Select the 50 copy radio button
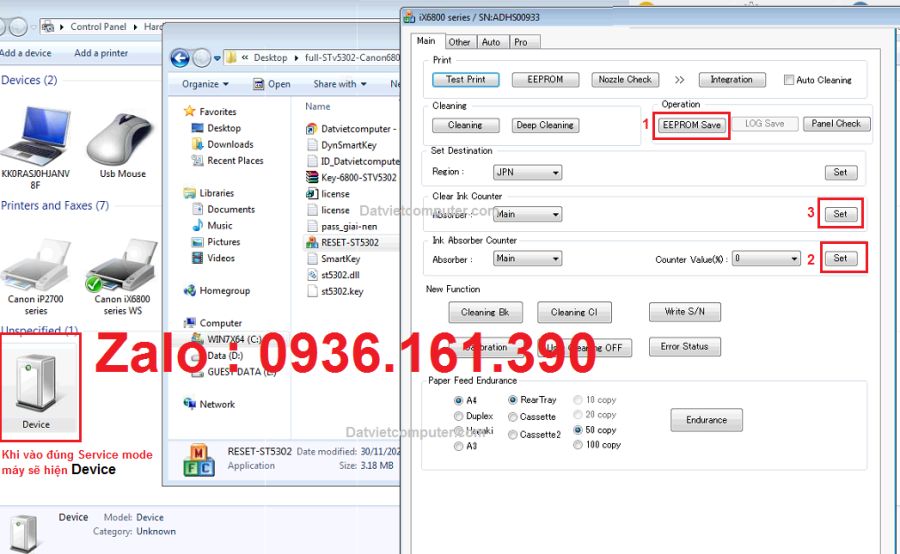 point(578,429)
